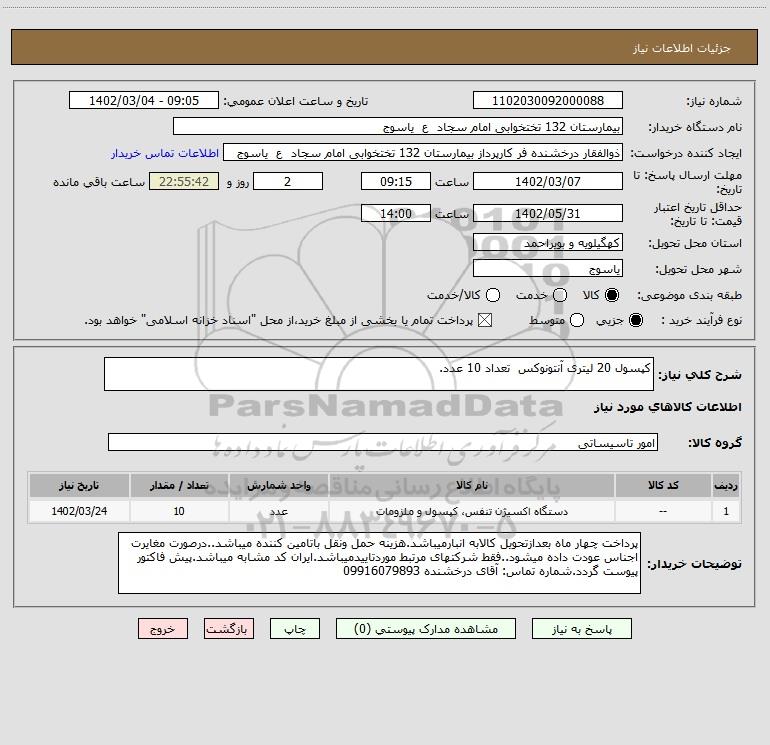This screenshot has width=770, height=745.
Task: Click the کد کالا column header
Action: pyautogui.click(x=663, y=485)
